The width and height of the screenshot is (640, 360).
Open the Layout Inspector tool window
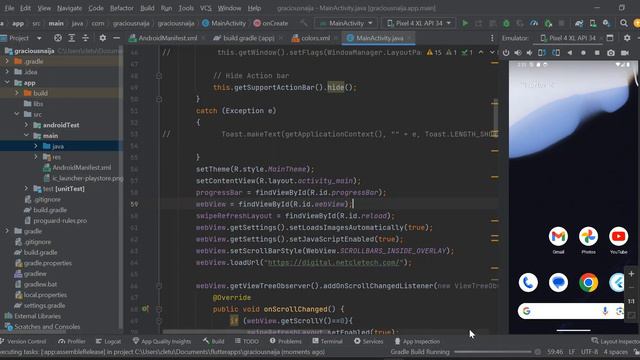[x=615, y=341]
